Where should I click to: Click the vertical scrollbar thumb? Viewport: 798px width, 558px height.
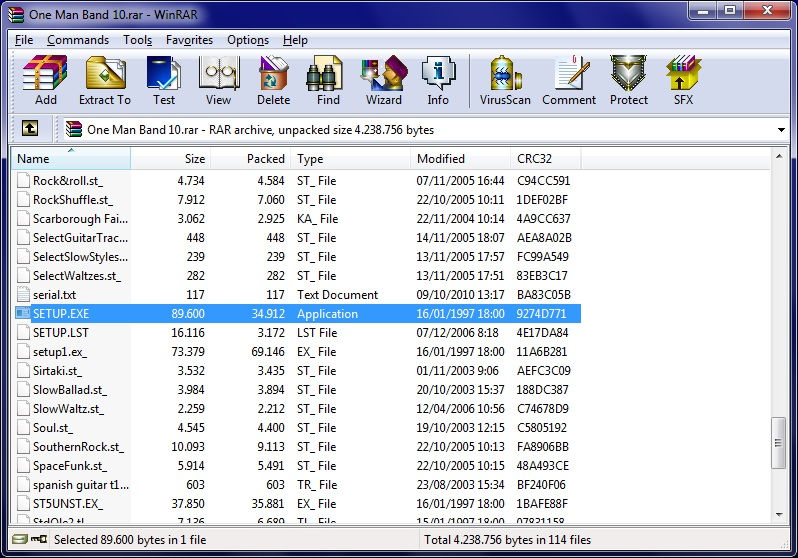[x=779, y=442]
